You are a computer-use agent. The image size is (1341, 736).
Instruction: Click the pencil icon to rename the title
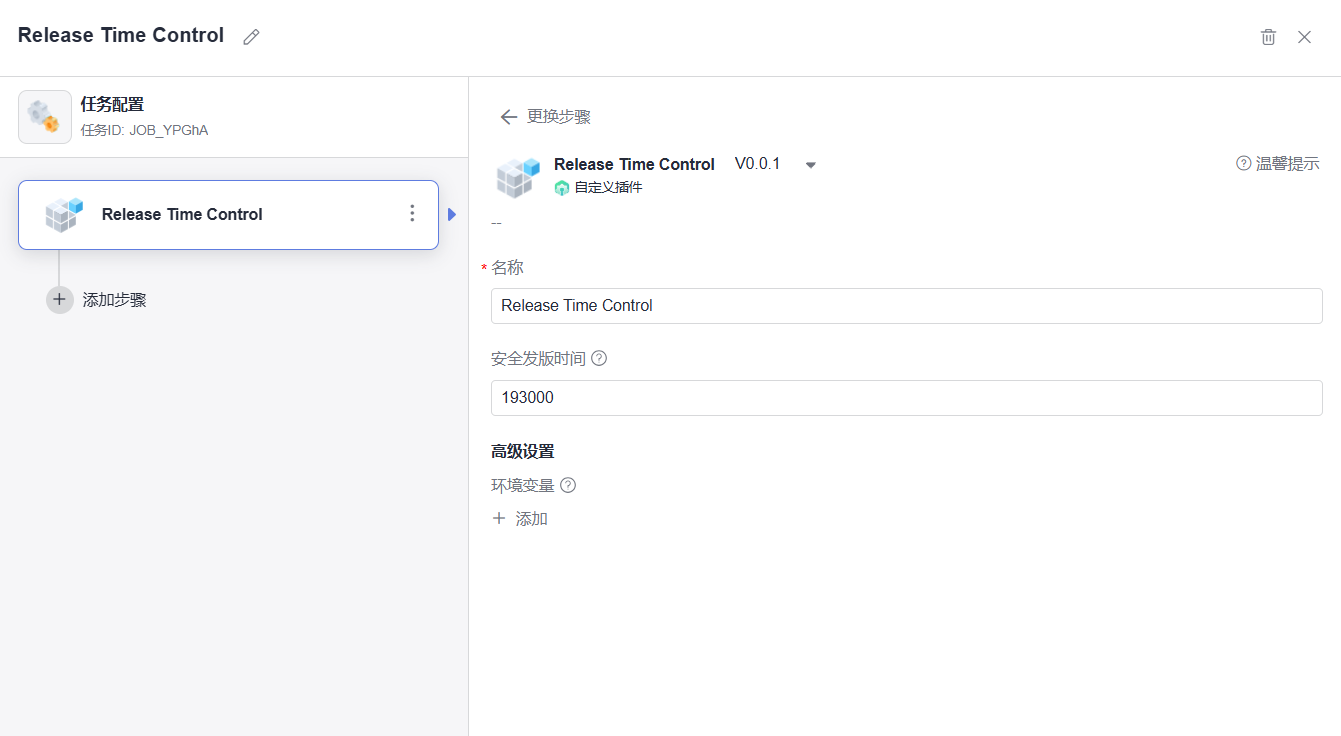tap(251, 37)
